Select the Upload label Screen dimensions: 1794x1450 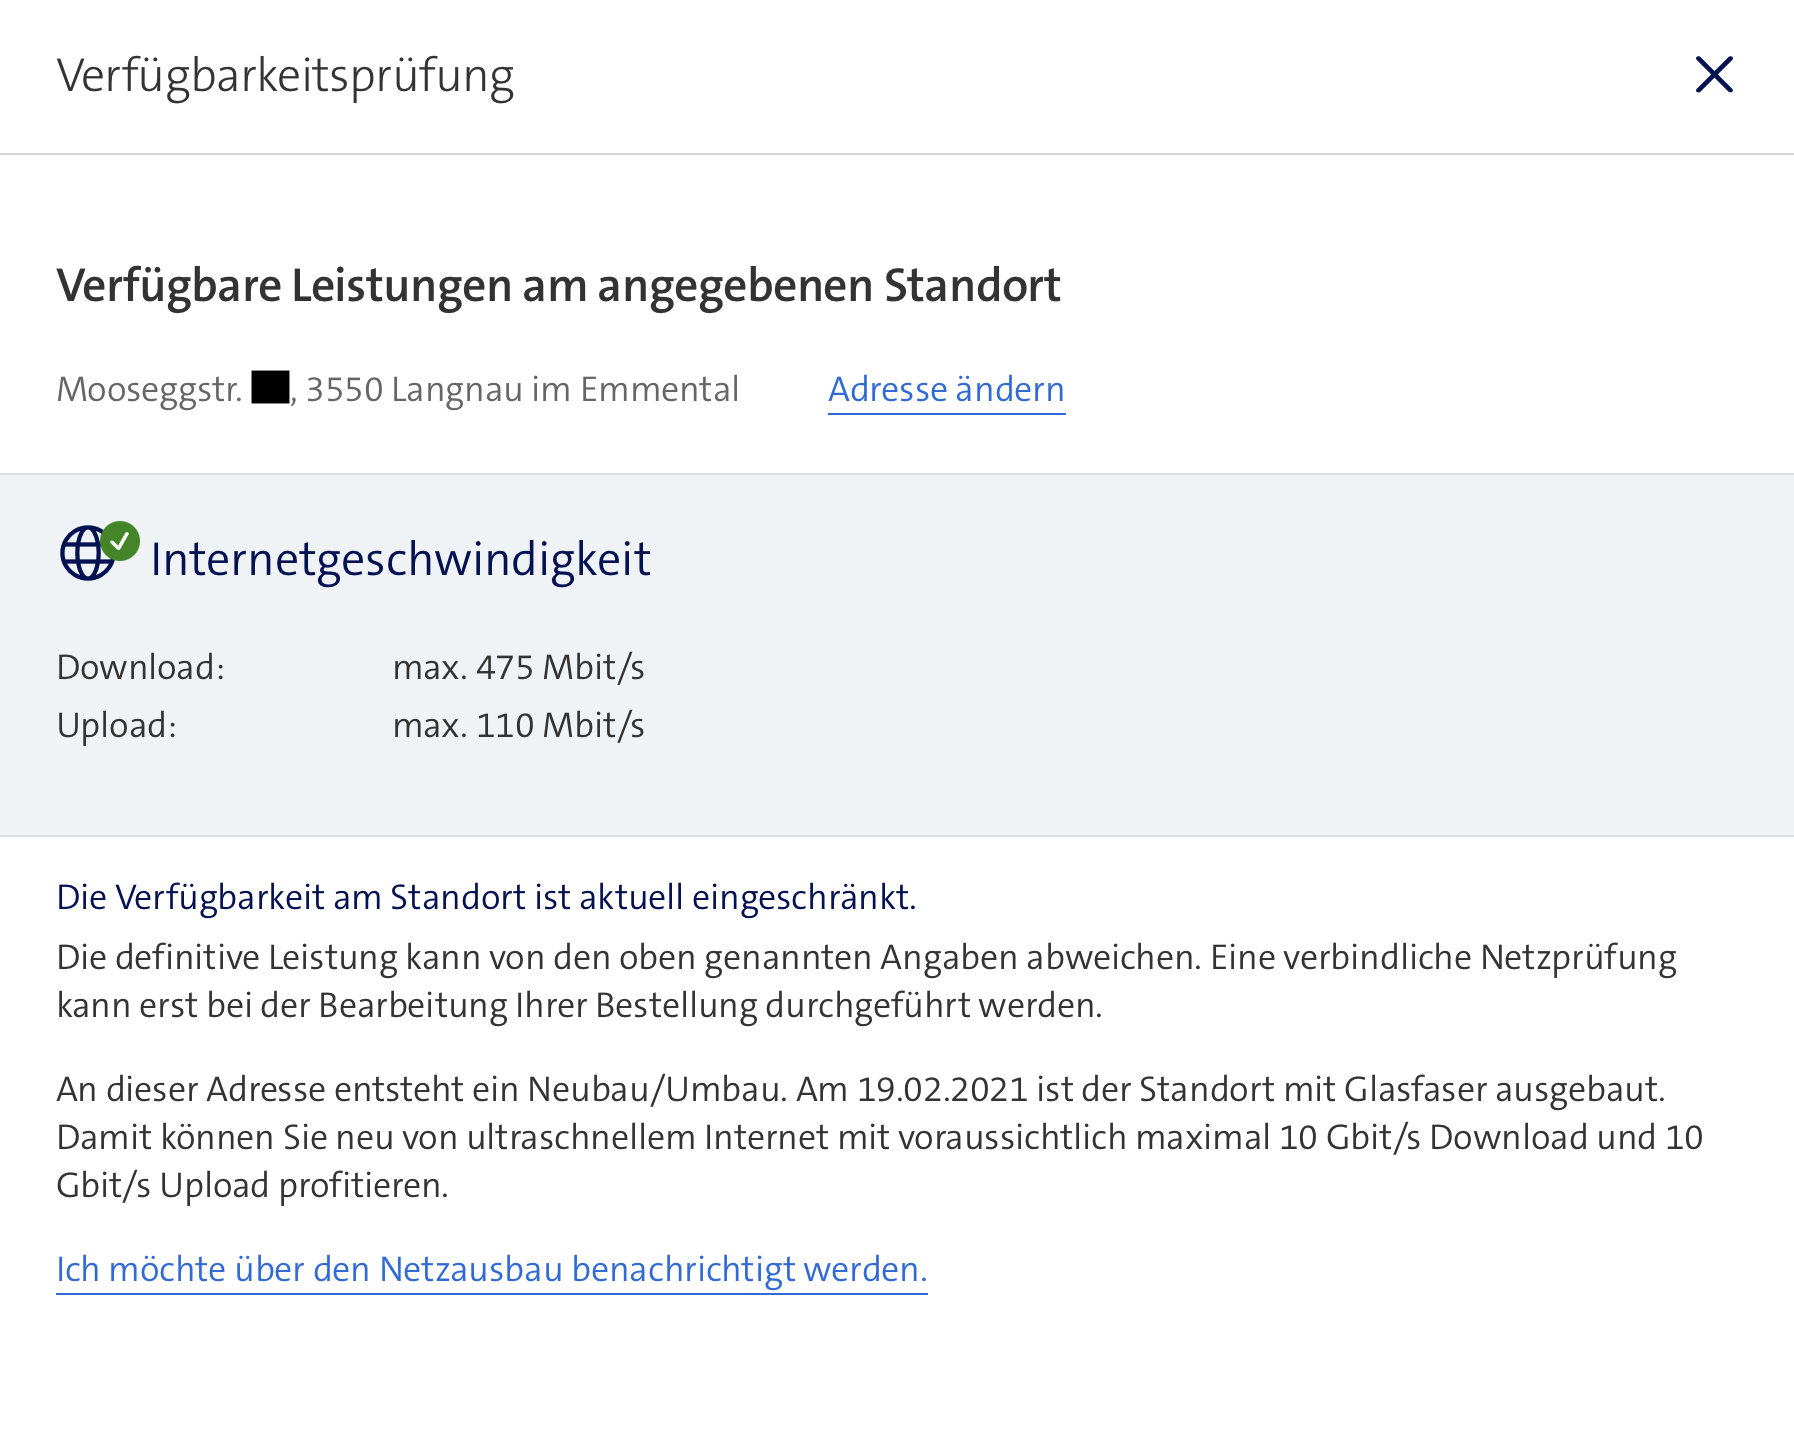tap(116, 725)
